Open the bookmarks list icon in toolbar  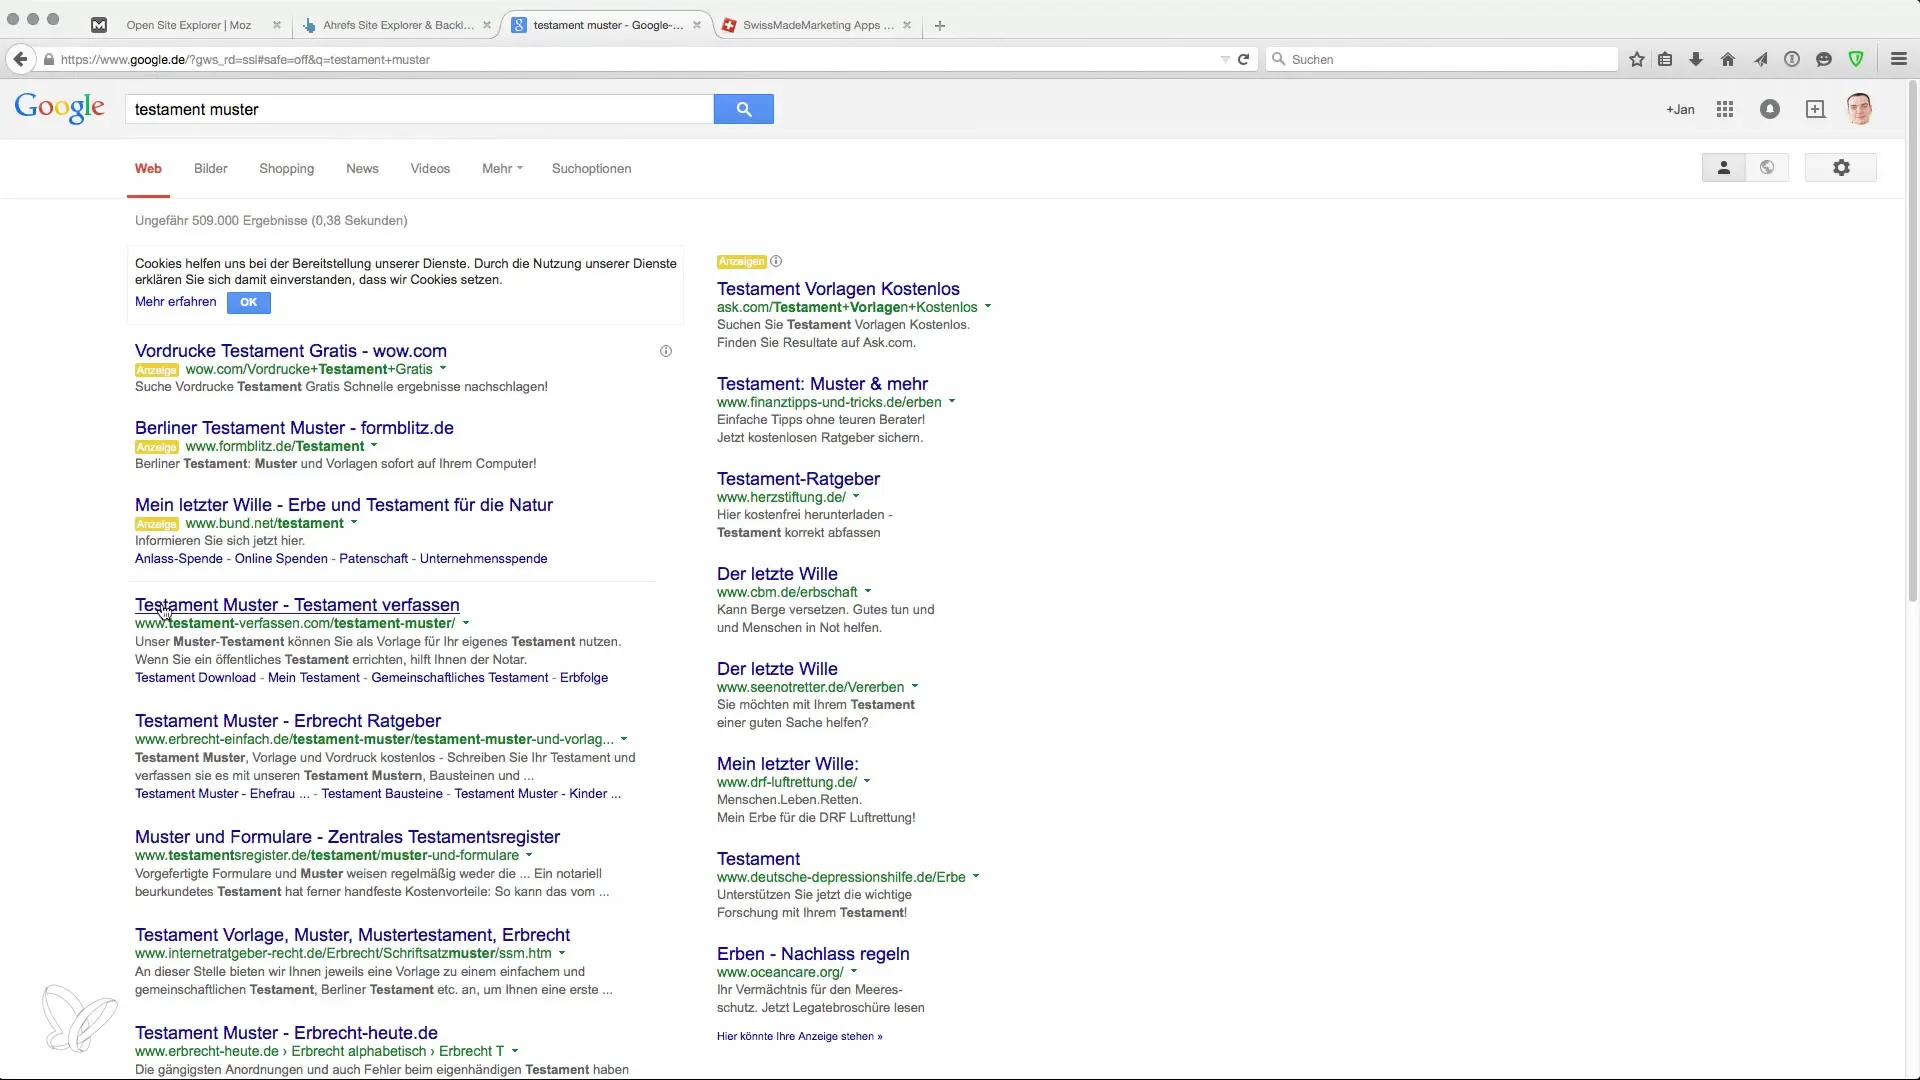point(1665,59)
